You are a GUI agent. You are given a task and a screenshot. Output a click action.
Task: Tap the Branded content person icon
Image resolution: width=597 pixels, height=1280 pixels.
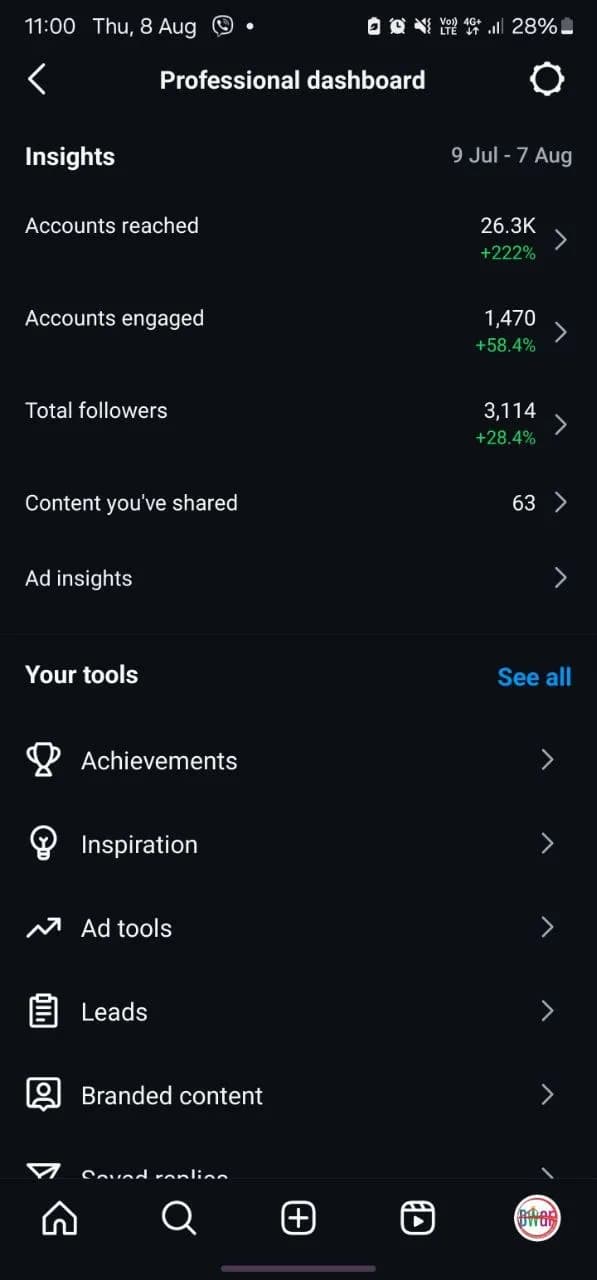[x=43, y=1095]
